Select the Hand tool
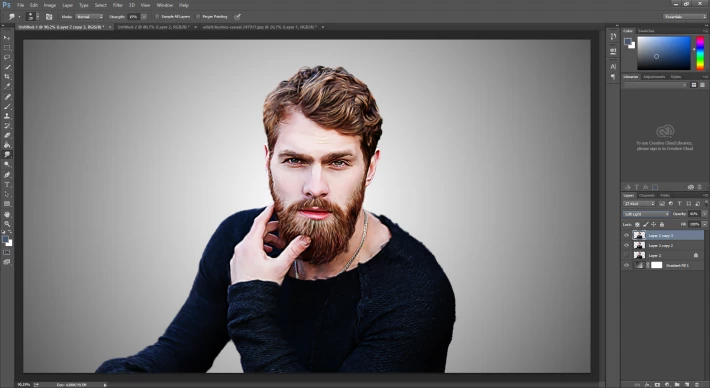This screenshot has width=710, height=388. tap(7, 215)
